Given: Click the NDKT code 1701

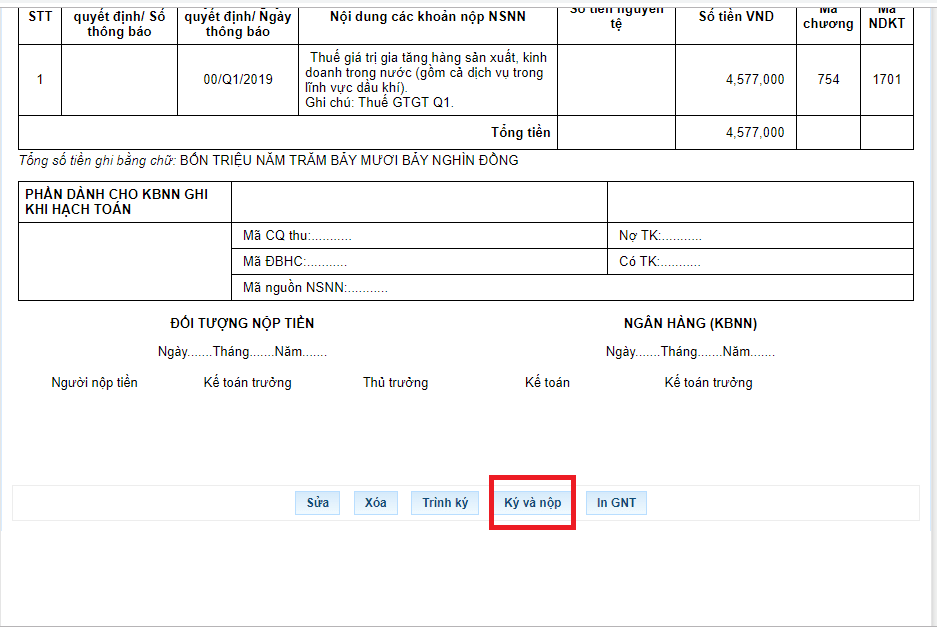Looking at the screenshot, I should tap(886, 80).
